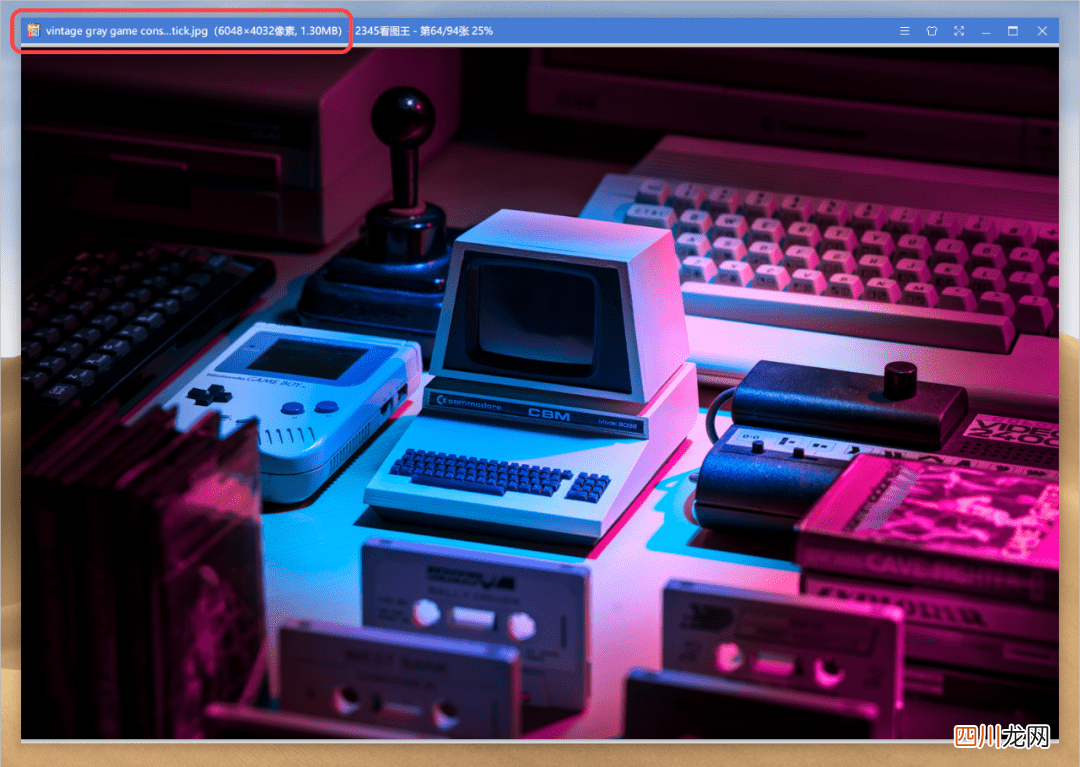
Task: Click the image dimensions text 6048×4032像素, 1.30MB
Action: click(x=278, y=31)
